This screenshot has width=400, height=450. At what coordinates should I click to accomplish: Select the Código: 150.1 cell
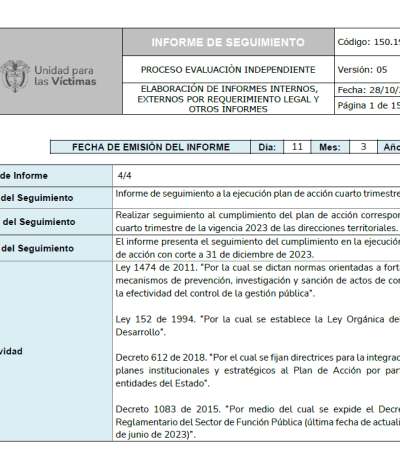point(367,42)
